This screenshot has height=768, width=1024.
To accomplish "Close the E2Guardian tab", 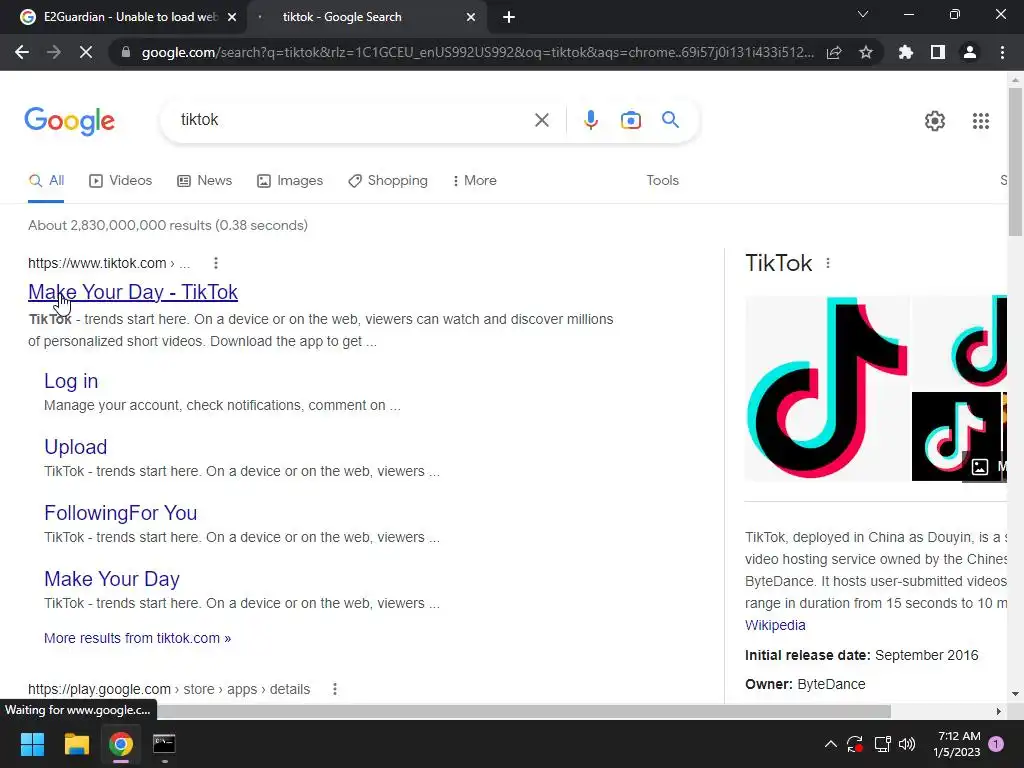I will pyautogui.click(x=232, y=17).
